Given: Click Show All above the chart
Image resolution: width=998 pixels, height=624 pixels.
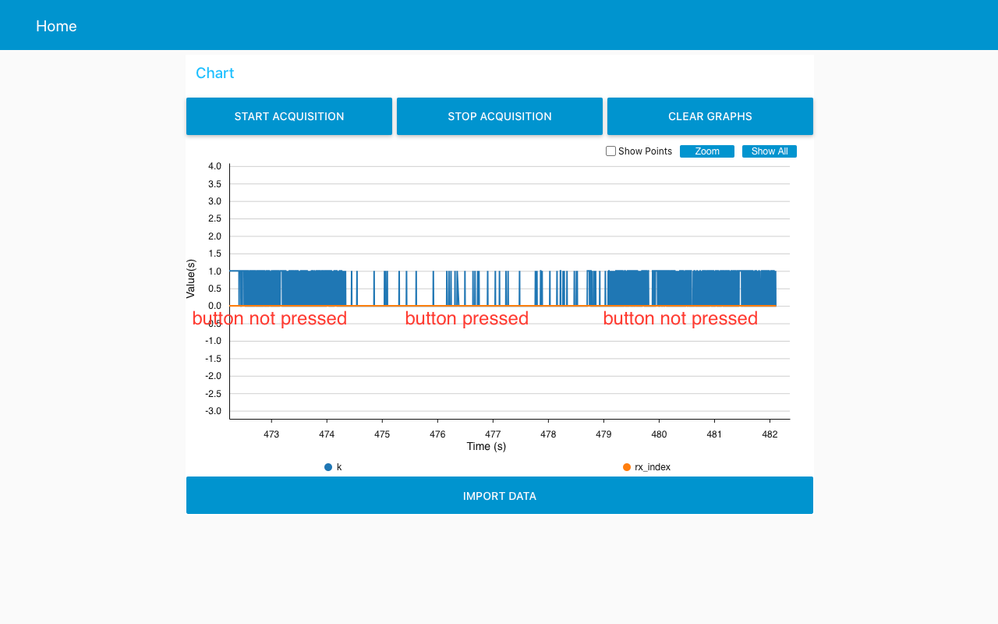Looking at the screenshot, I should coord(769,151).
